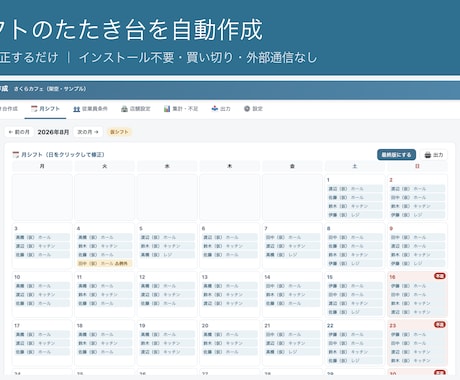Select the レジ shift entry on day 8
This screenshot has width=460, height=380.
[x=355, y=263]
